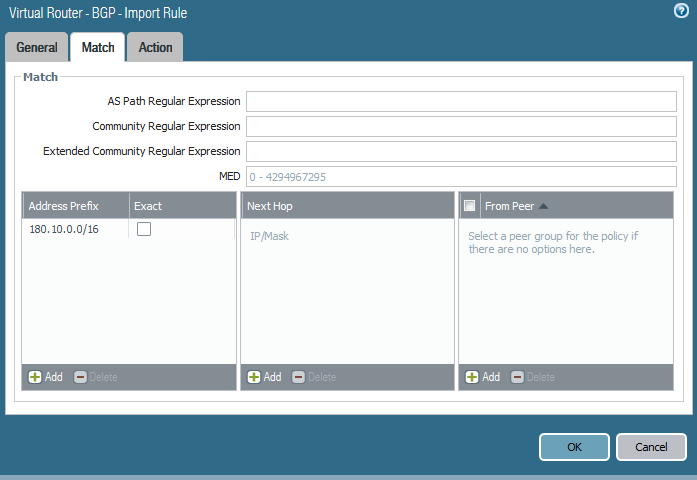Switch to the General tab
Screen dimensions: 697x480
(x=37, y=47)
